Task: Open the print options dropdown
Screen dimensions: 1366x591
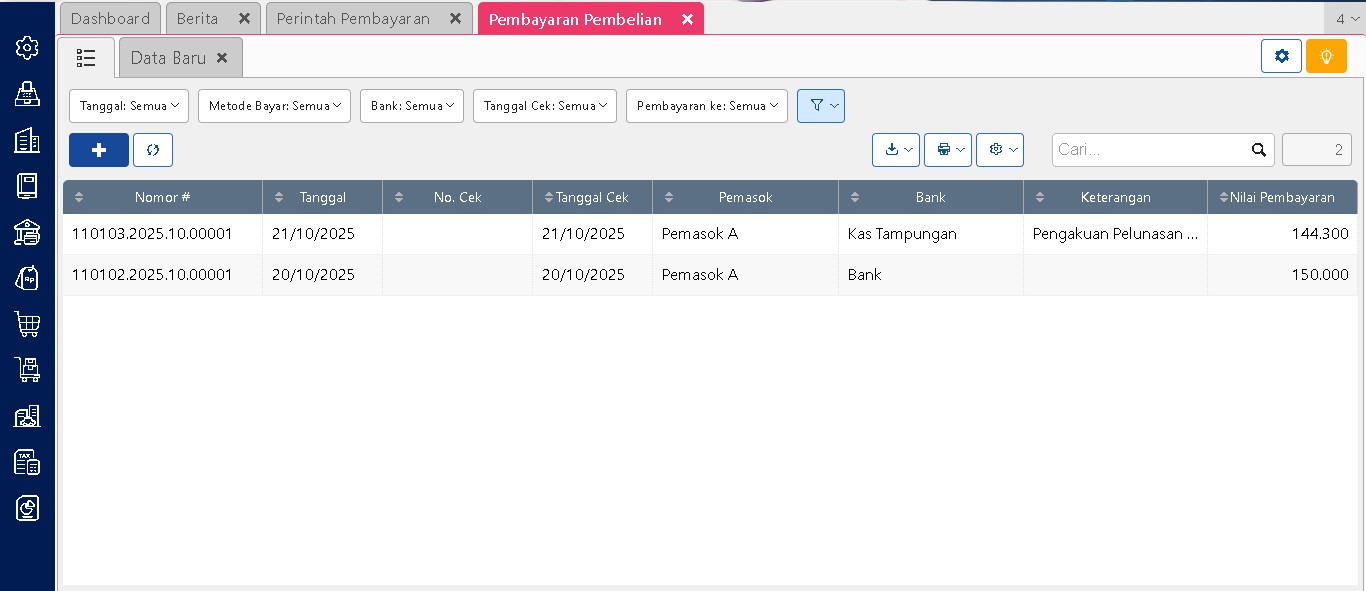Action: 947,150
